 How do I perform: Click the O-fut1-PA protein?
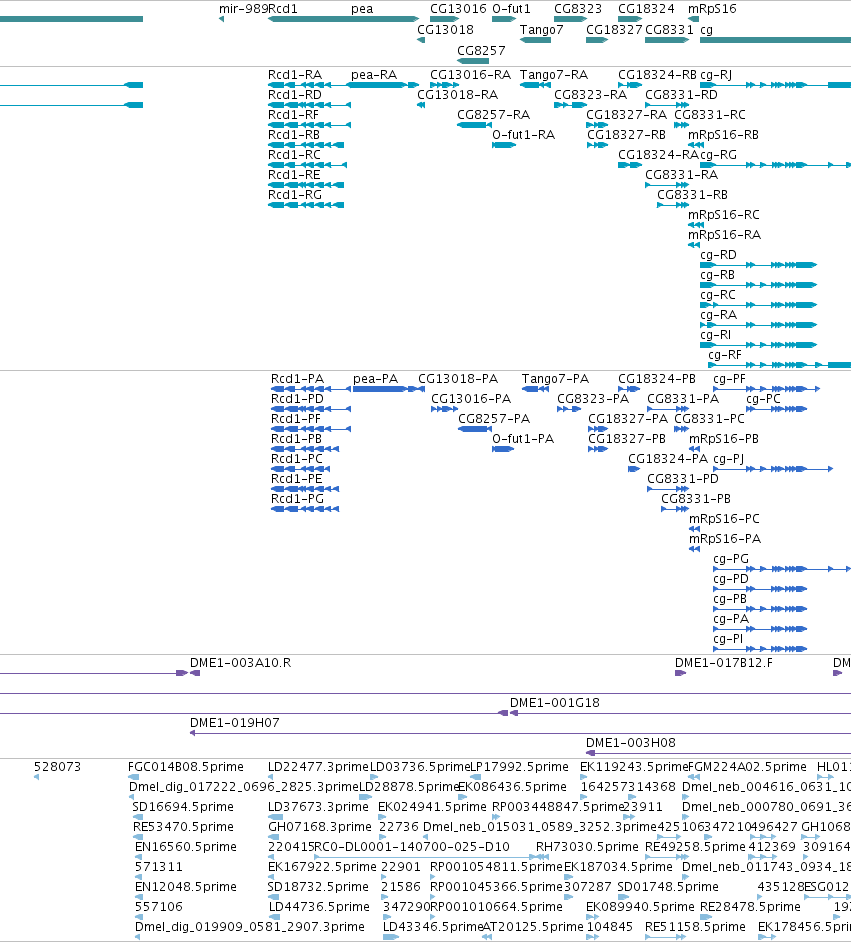523,439
